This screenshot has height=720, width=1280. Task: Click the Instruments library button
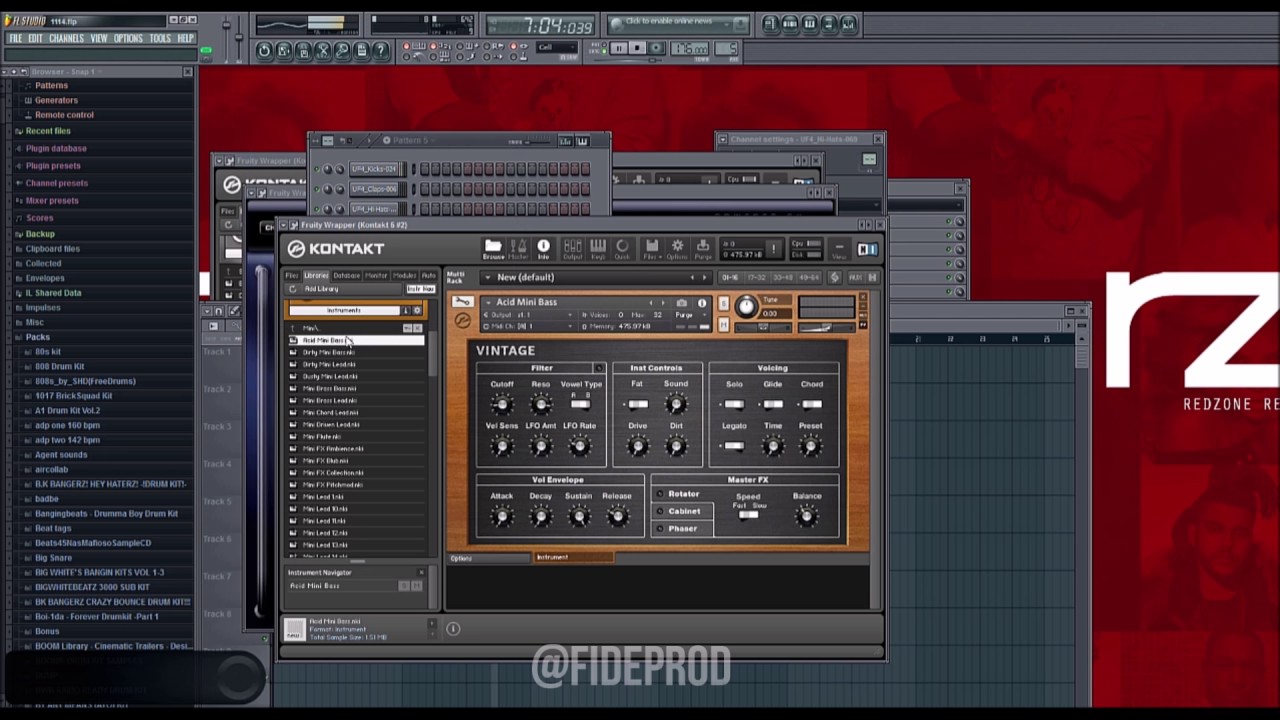pos(345,310)
